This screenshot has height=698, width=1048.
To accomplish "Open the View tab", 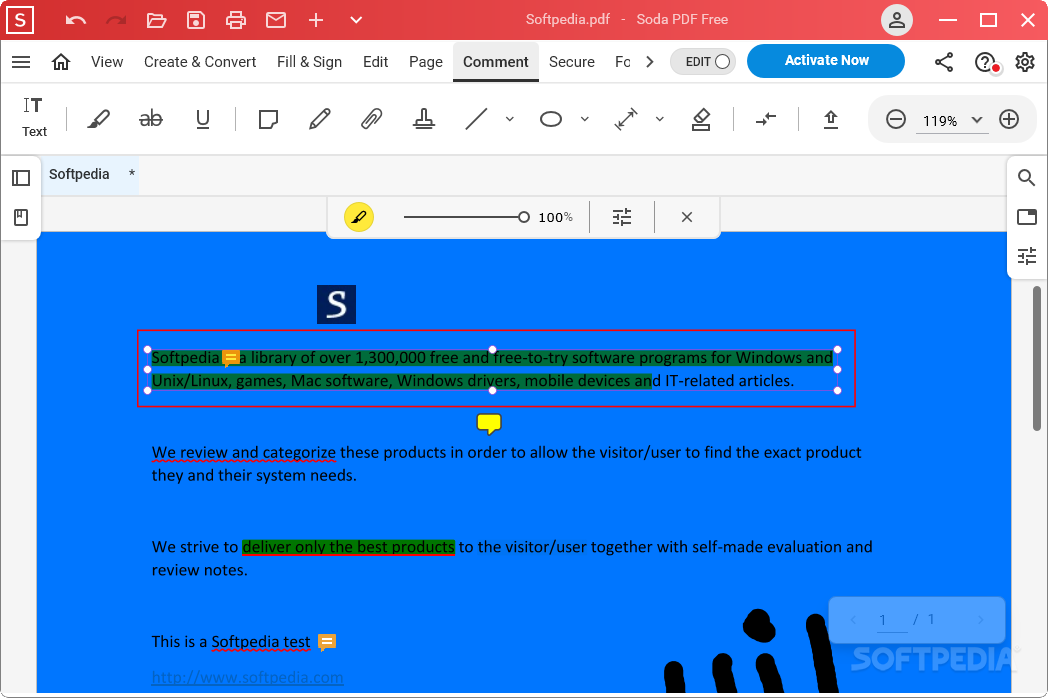I will pos(107,62).
